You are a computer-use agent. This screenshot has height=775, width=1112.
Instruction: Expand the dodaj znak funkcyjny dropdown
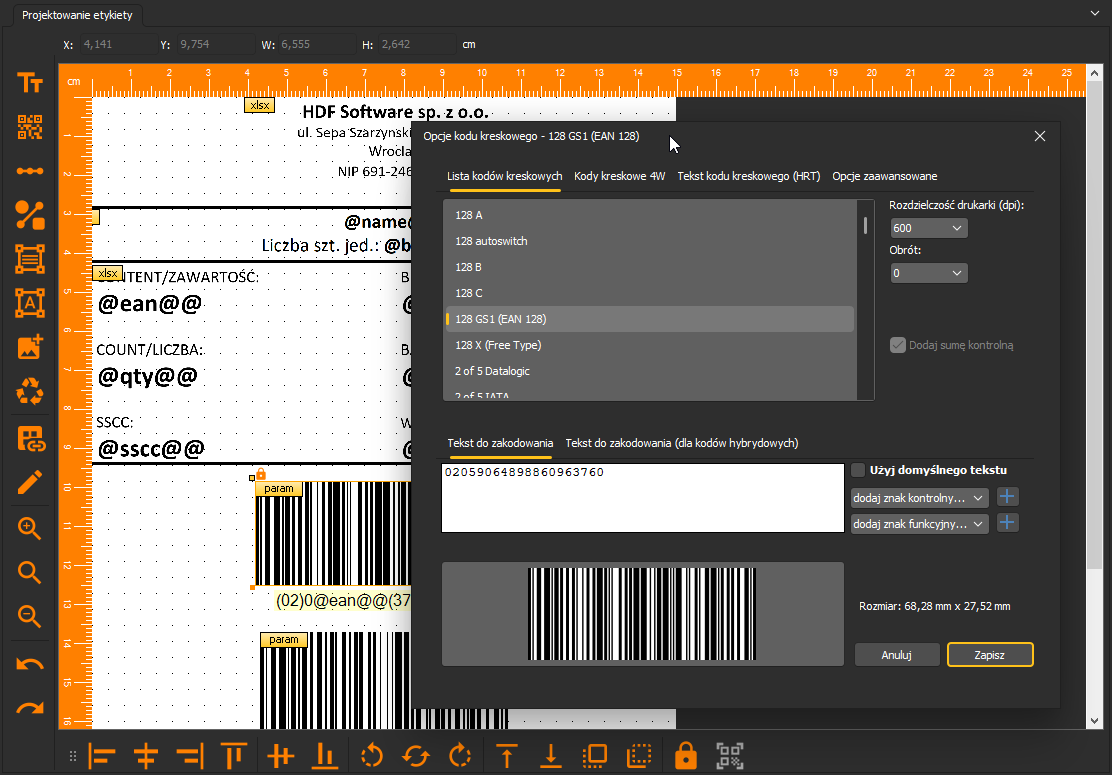tap(919, 525)
